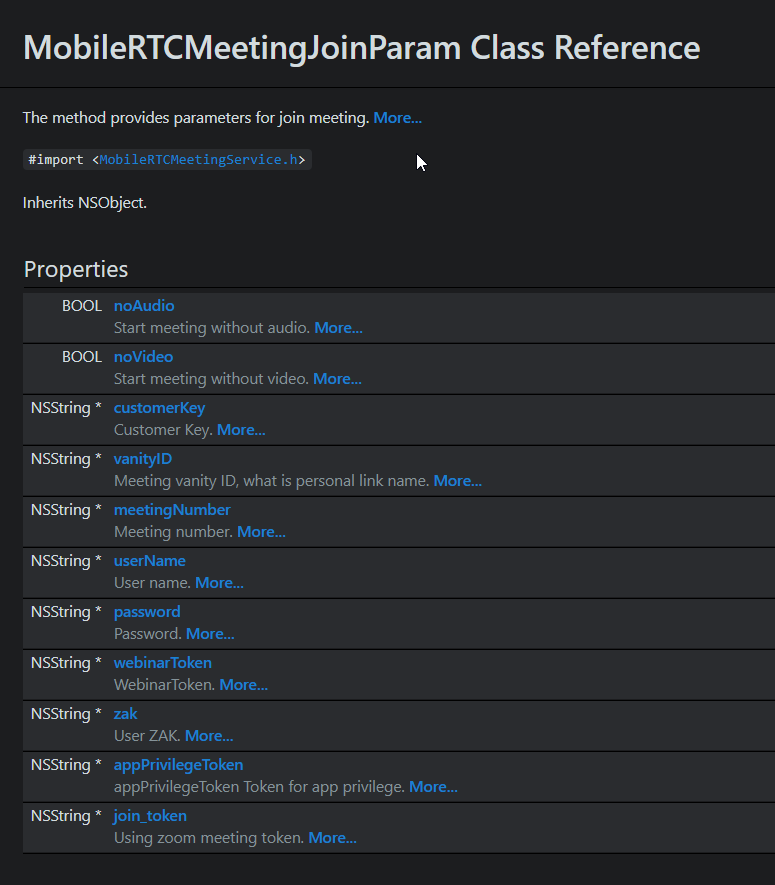Click More beside 'User ZAK.' description

(209, 736)
